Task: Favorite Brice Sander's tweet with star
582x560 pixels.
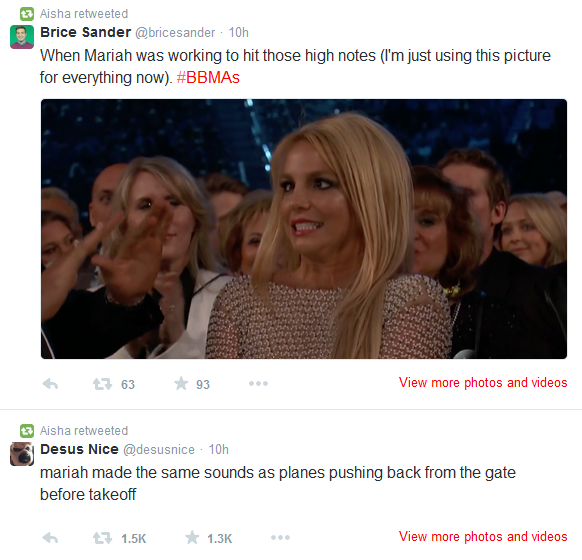Action: click(x=181, y=383)
